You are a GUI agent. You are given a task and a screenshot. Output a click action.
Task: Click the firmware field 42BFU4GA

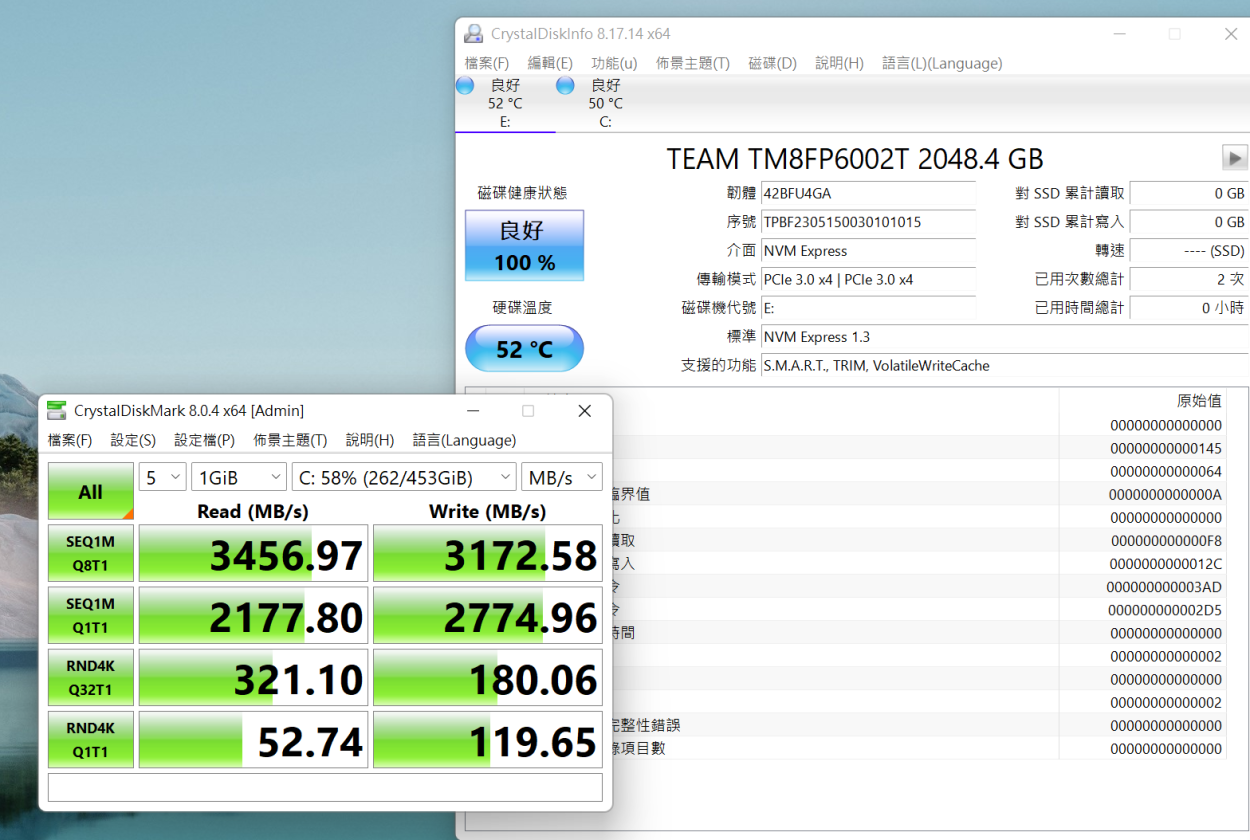pyautogui.click(x=869, y=194)
